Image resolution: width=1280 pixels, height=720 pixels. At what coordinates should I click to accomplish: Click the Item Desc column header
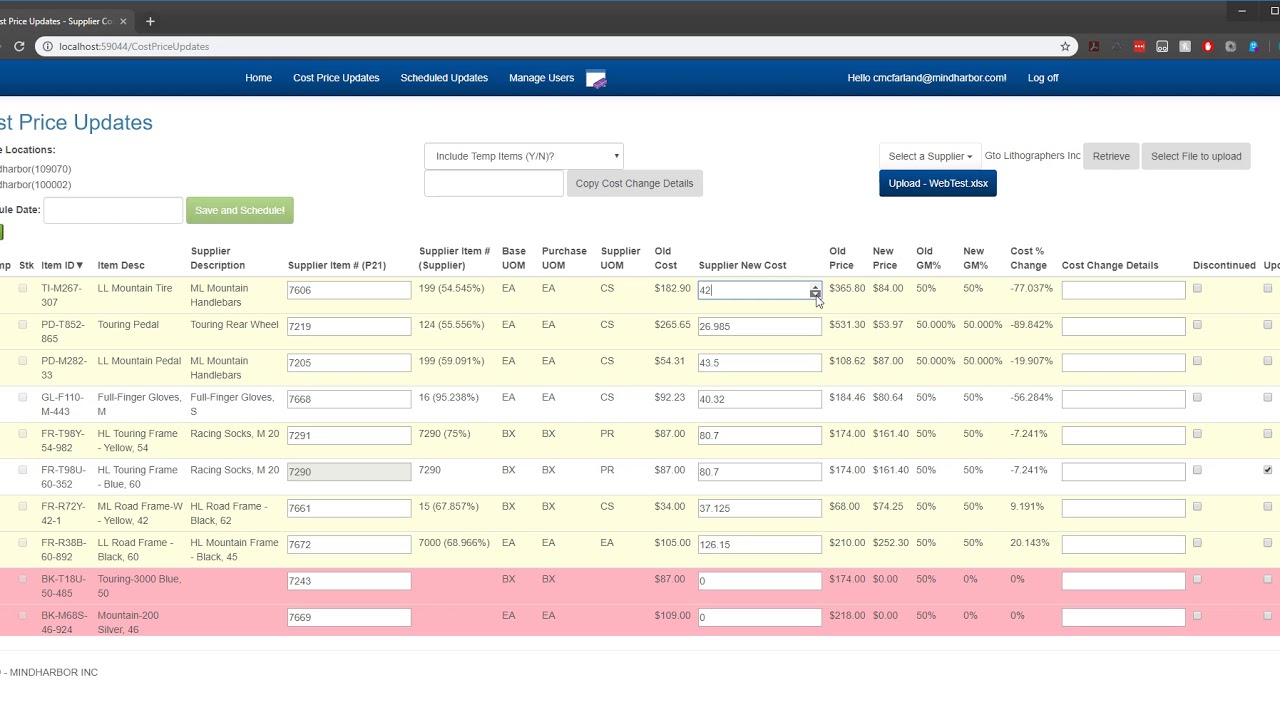point(121,265)
